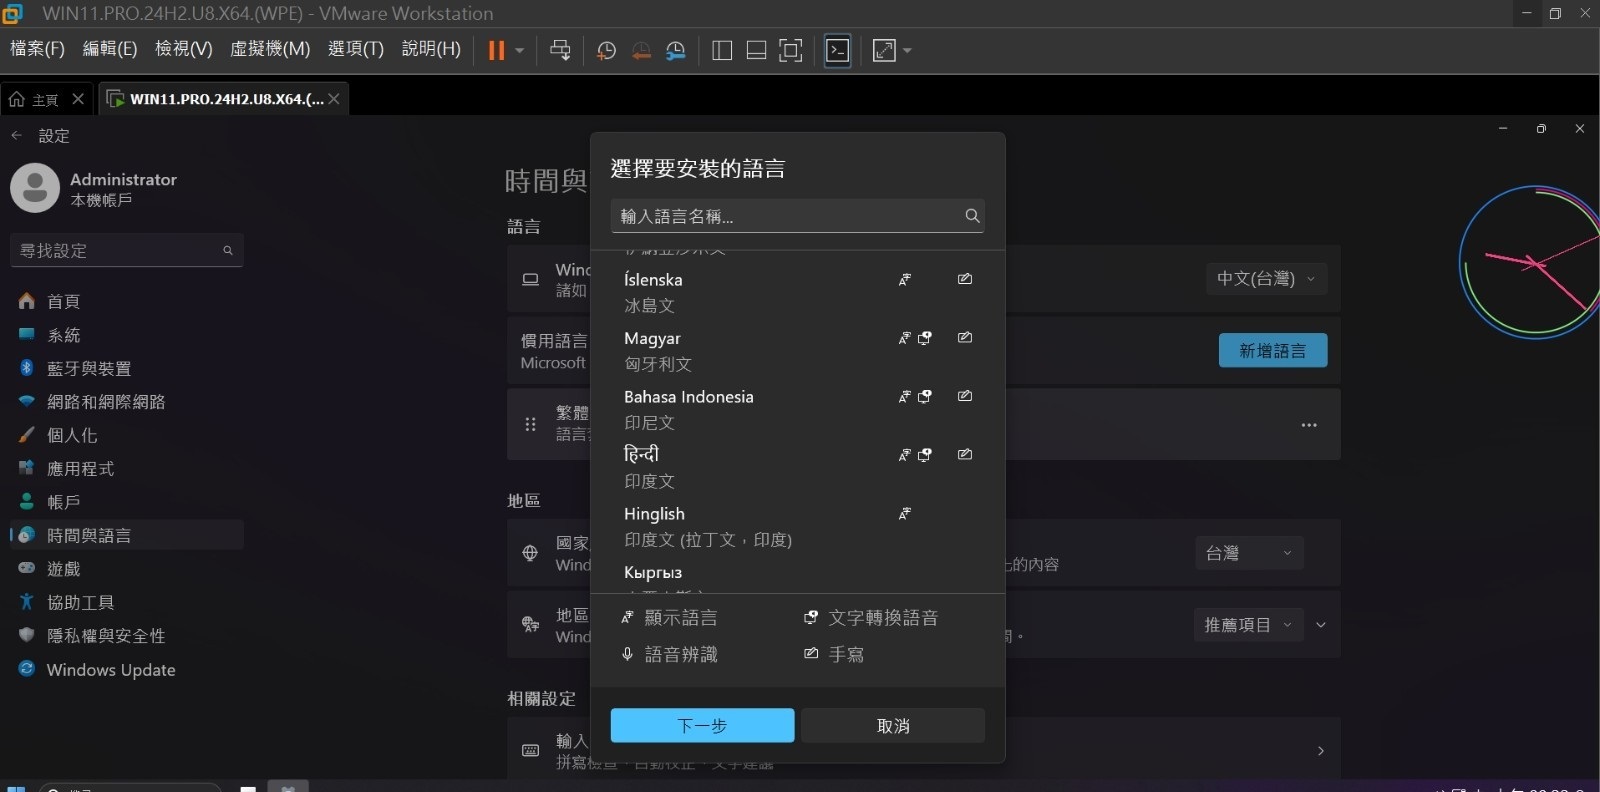Click display language icon on Hinglish row

tap(905, 513)
